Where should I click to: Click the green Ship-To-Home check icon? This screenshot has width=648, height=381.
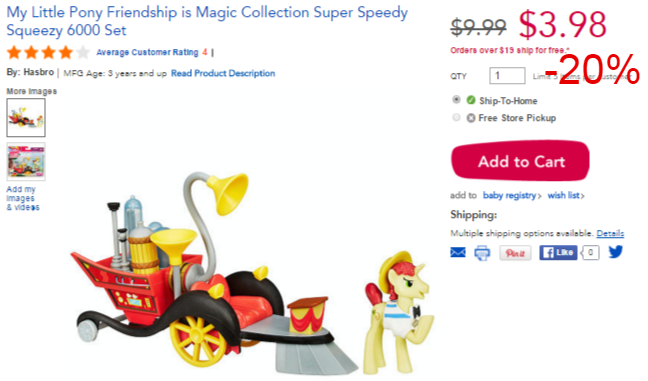coord(471,100)
